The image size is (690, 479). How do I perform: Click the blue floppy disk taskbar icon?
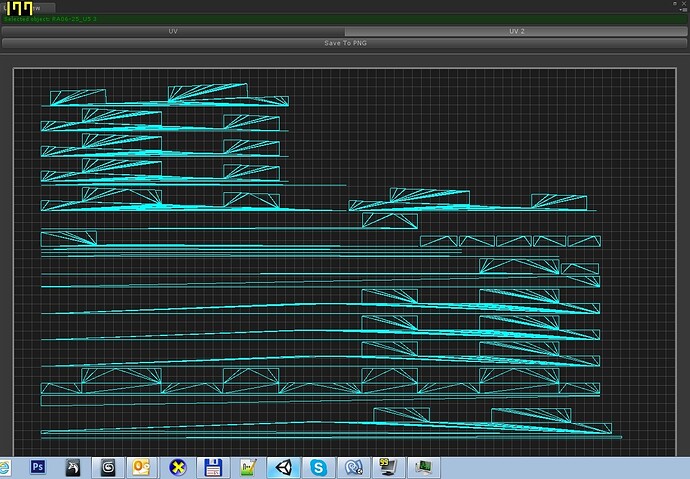(213, 467)
